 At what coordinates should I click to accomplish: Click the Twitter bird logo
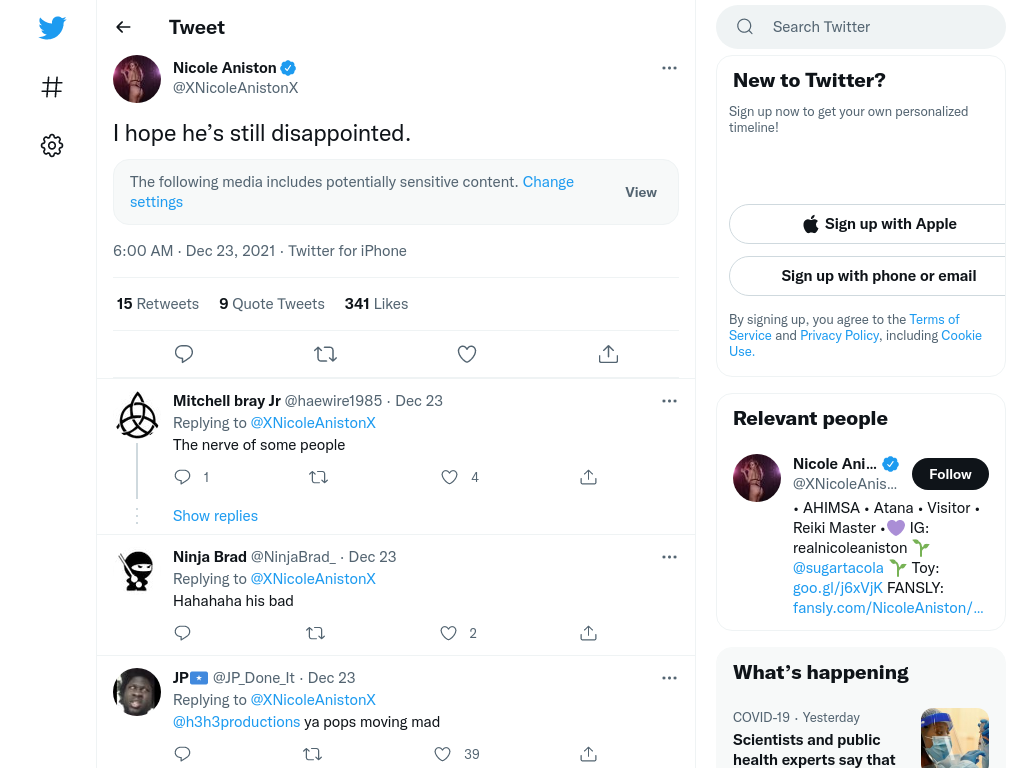click(52, 27)
